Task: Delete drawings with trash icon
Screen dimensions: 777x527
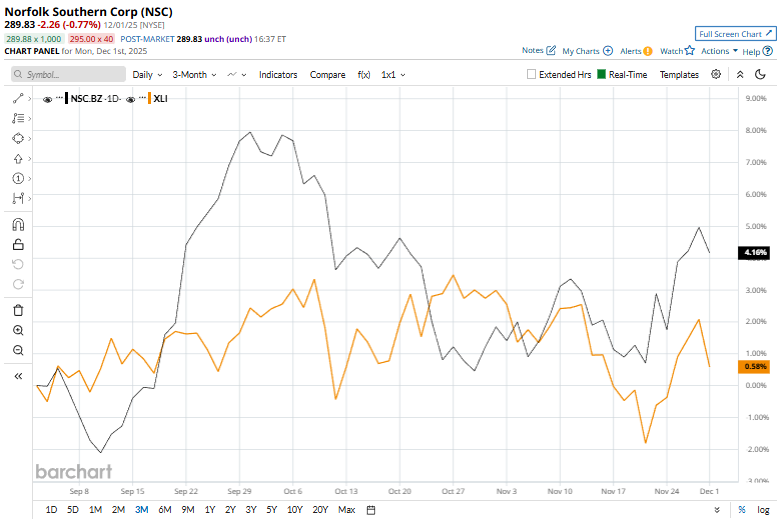Action: tap(18, 310)
